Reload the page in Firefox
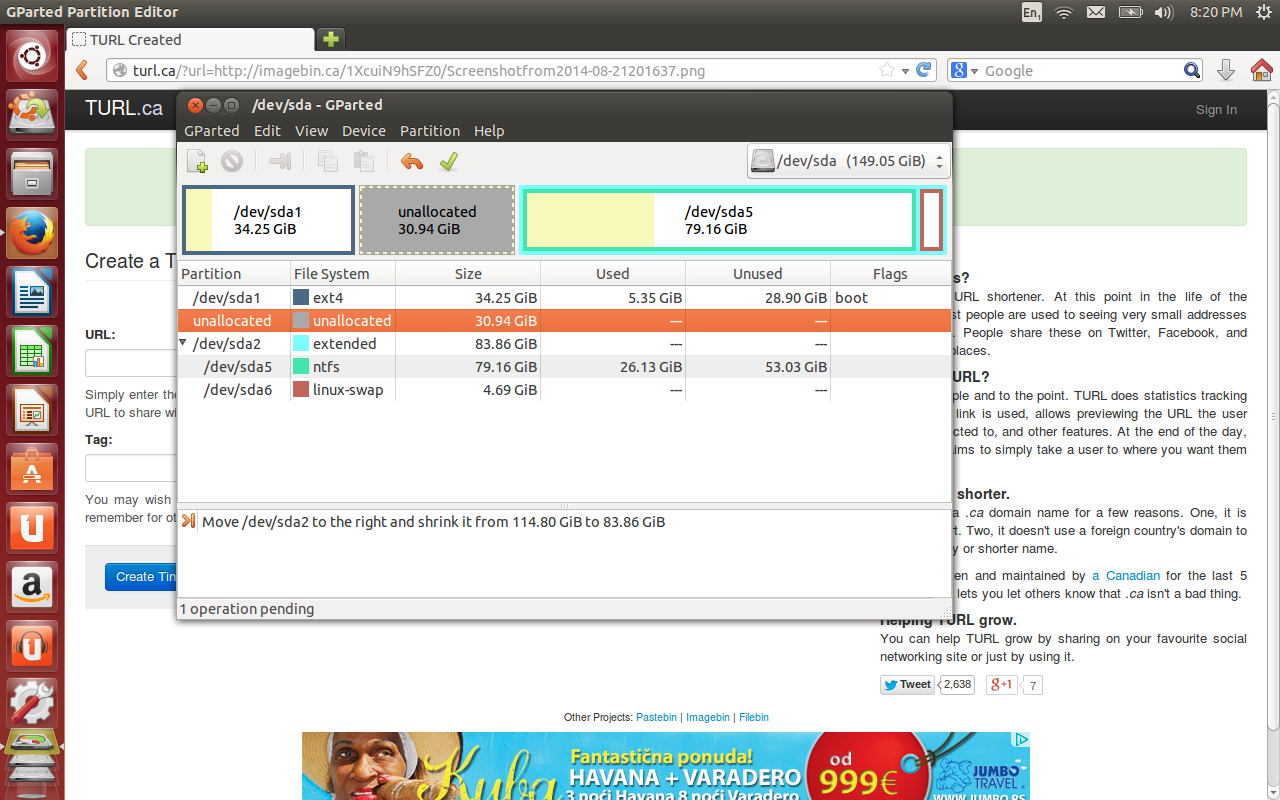The width and height of the screenshot is (1280, 800). pos(925,71)
